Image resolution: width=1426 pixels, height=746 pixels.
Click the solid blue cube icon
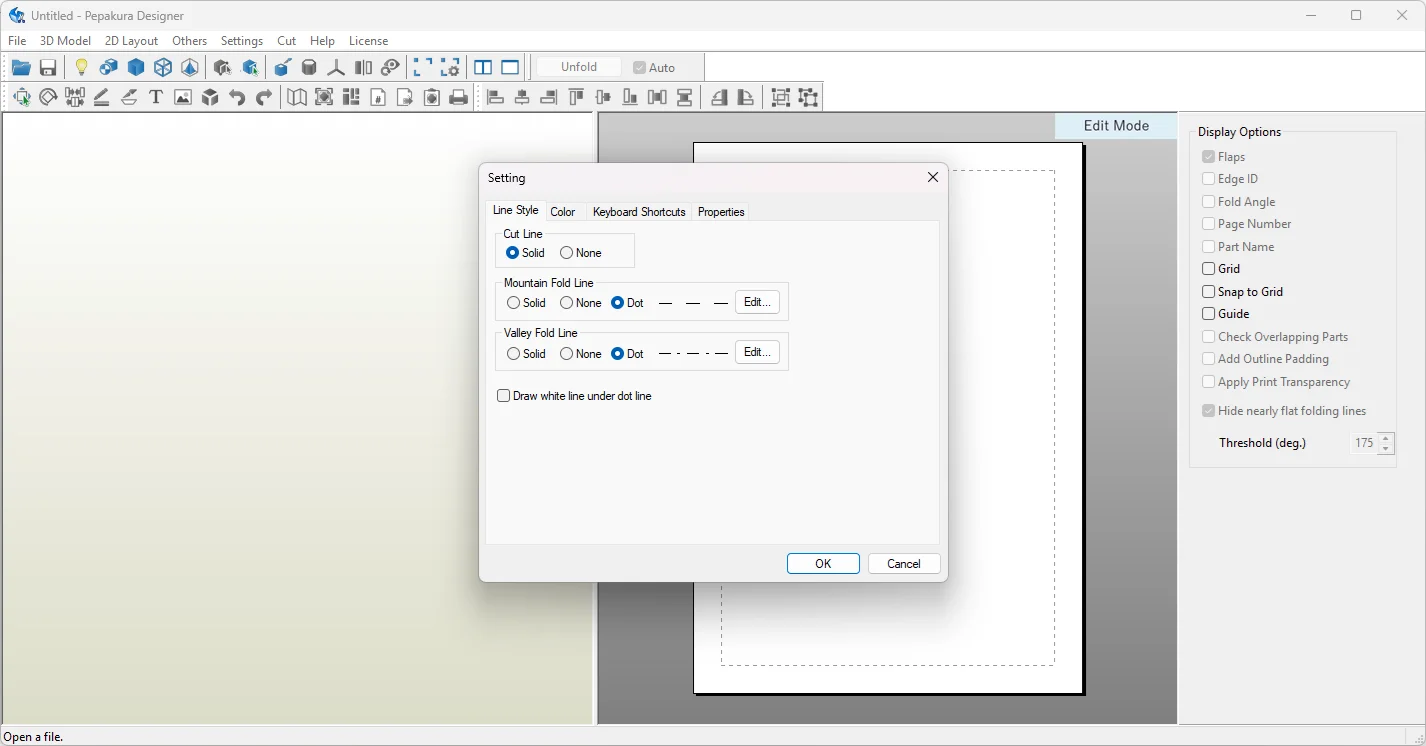136,68
